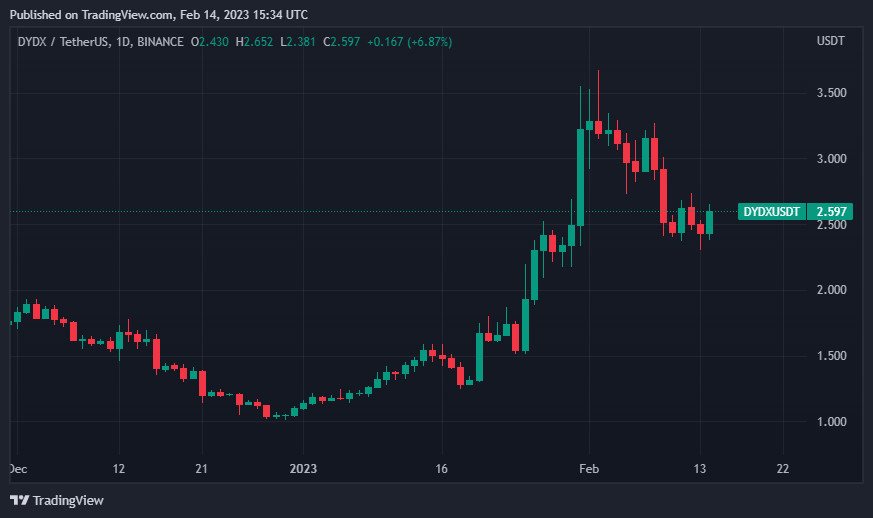Click the open value O2.430
Viewport: 873px width, 518px height.
(x=210, y=42)
